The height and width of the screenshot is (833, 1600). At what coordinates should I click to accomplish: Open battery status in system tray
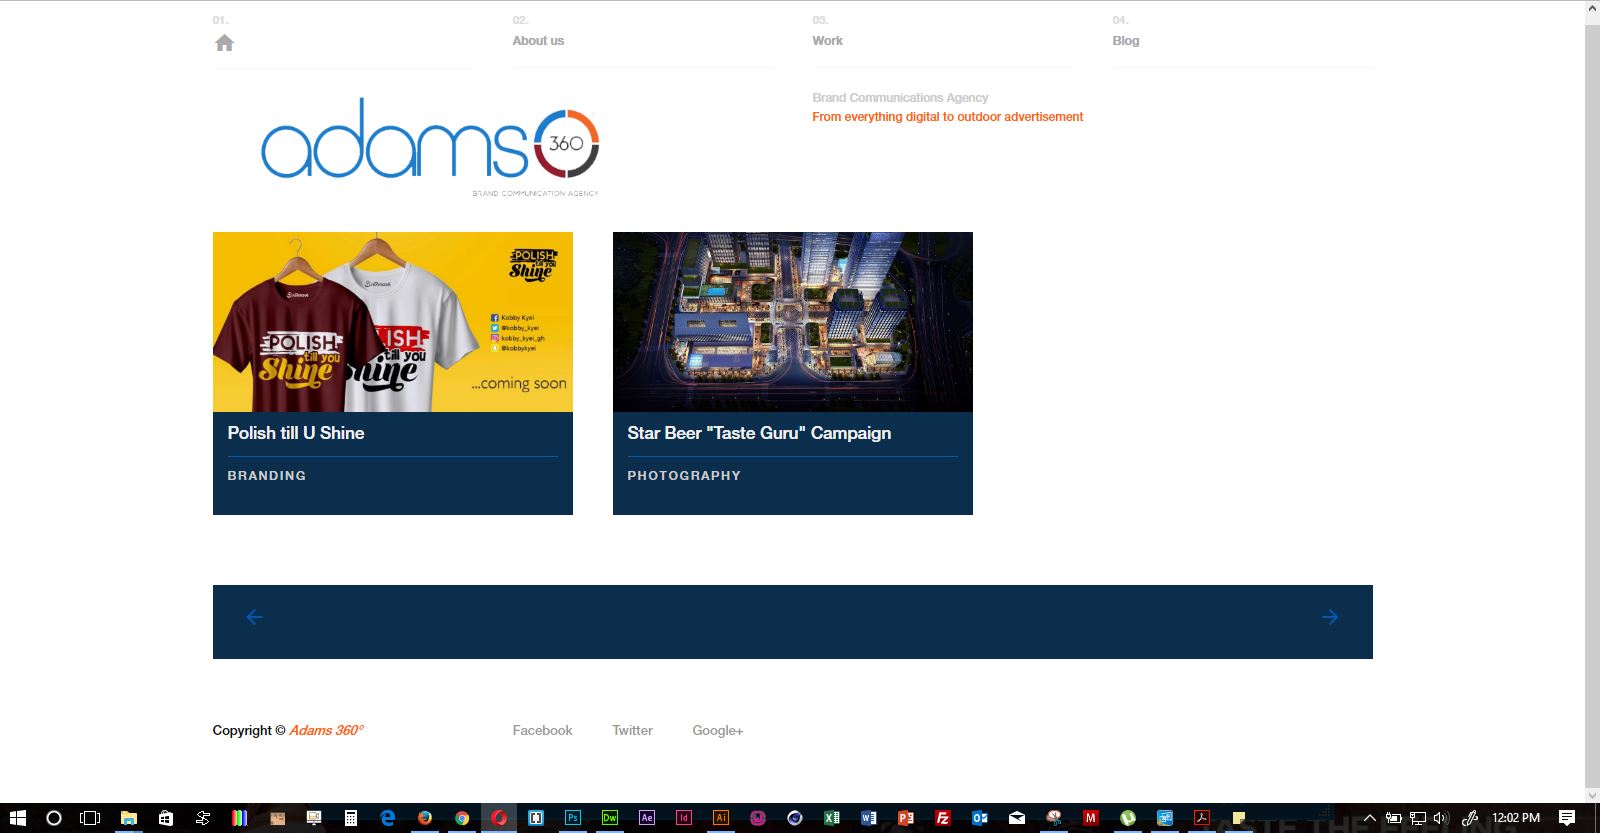click(1393, 818)
